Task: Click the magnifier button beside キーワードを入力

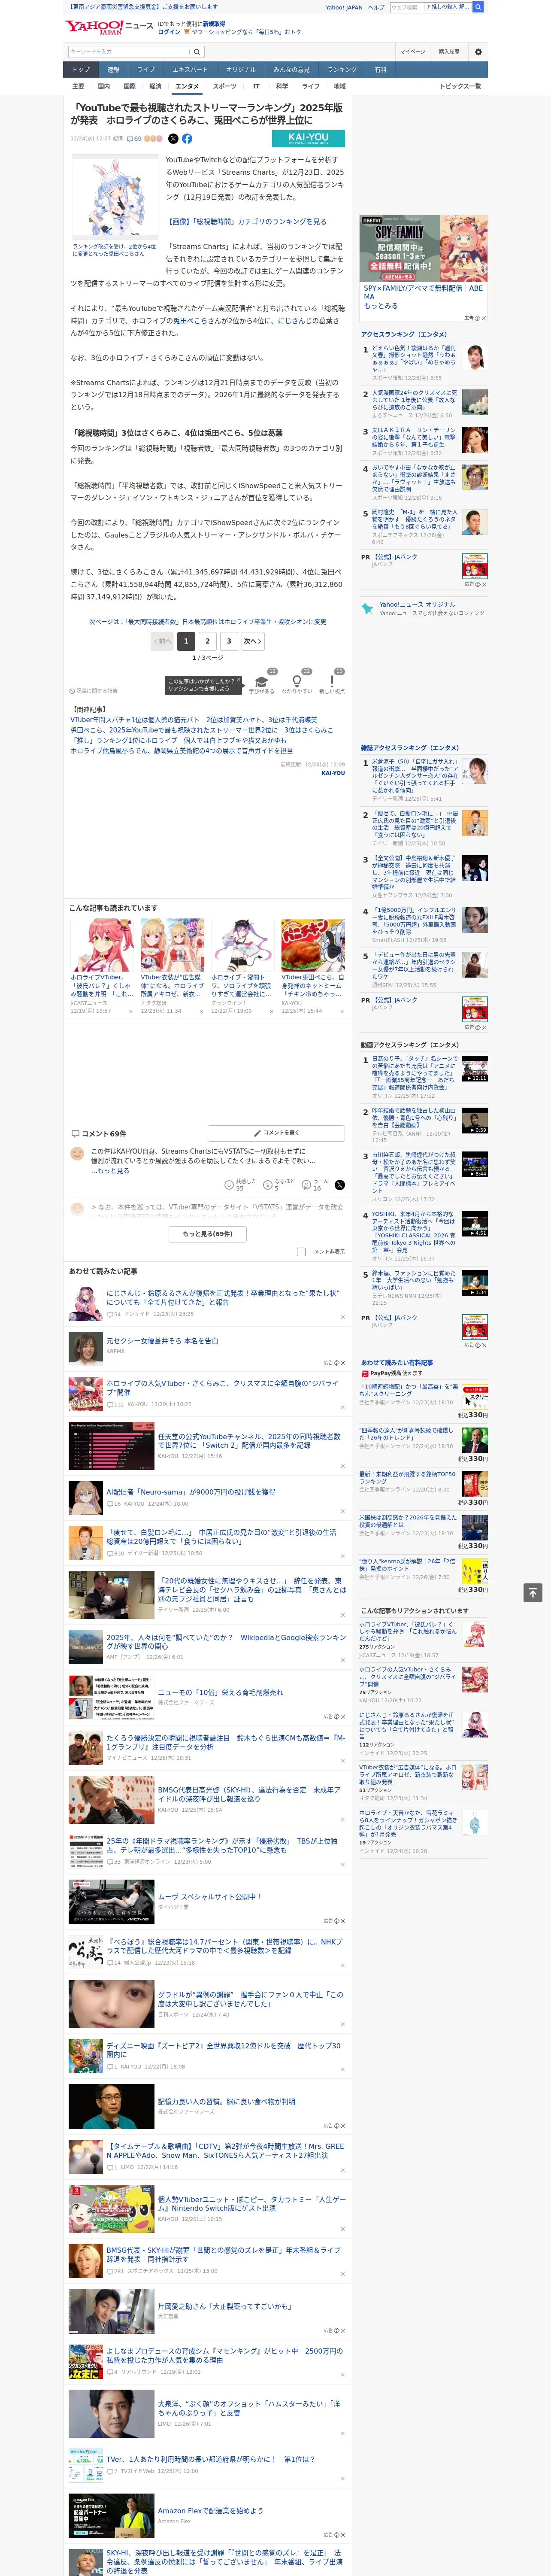Action: click(197, 52)
